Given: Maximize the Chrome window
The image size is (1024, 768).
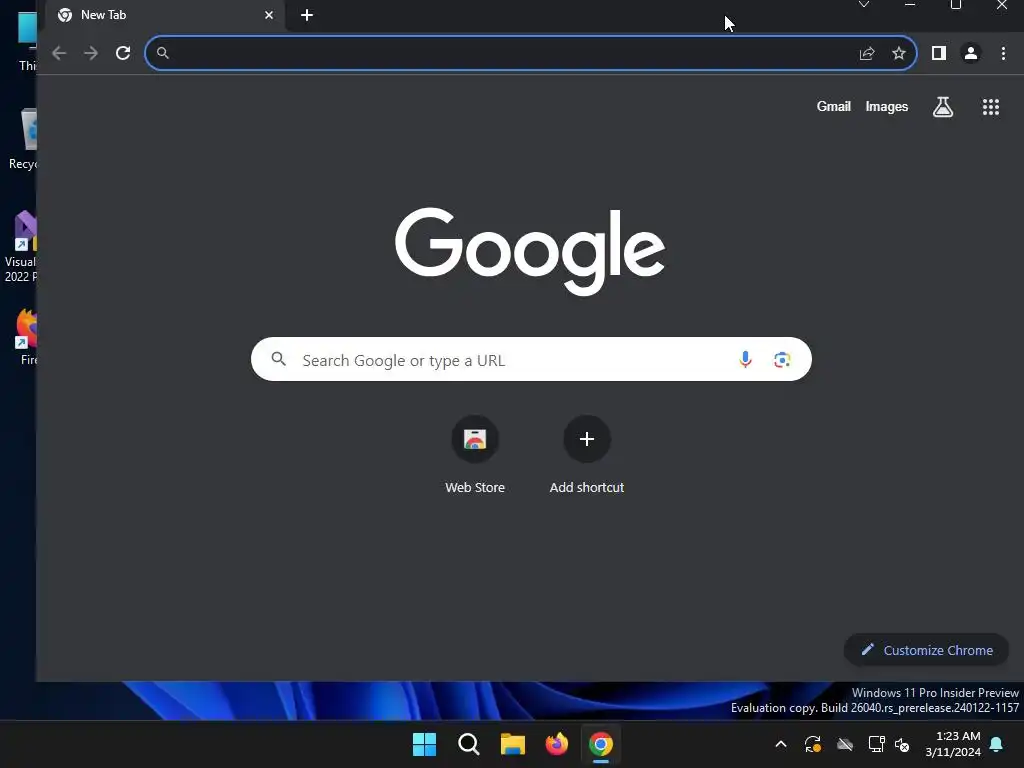Looking at the screenshot, I should (x=955, y=5).
